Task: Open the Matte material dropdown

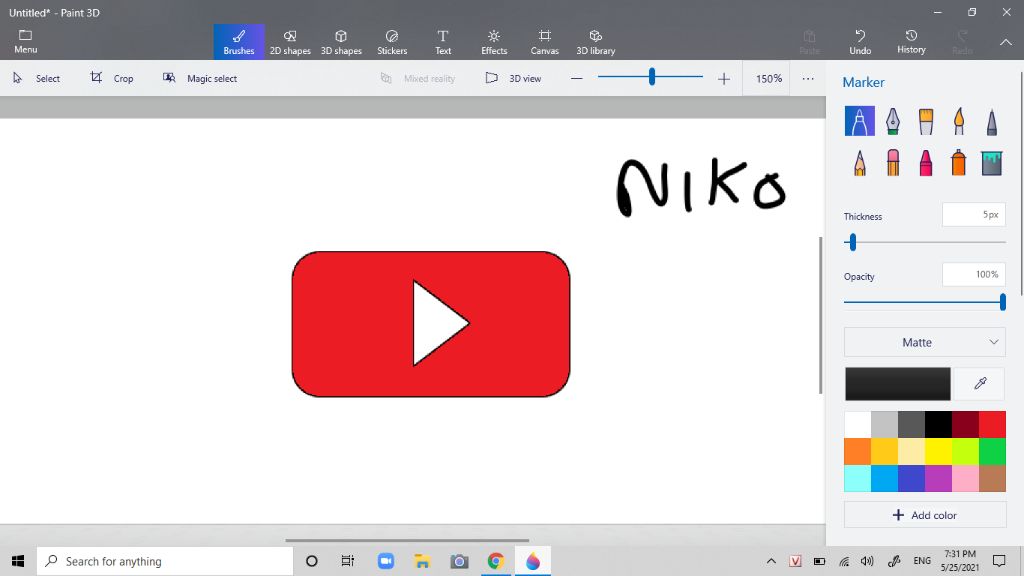Action: pyautogui.click(x=925, y=342)
